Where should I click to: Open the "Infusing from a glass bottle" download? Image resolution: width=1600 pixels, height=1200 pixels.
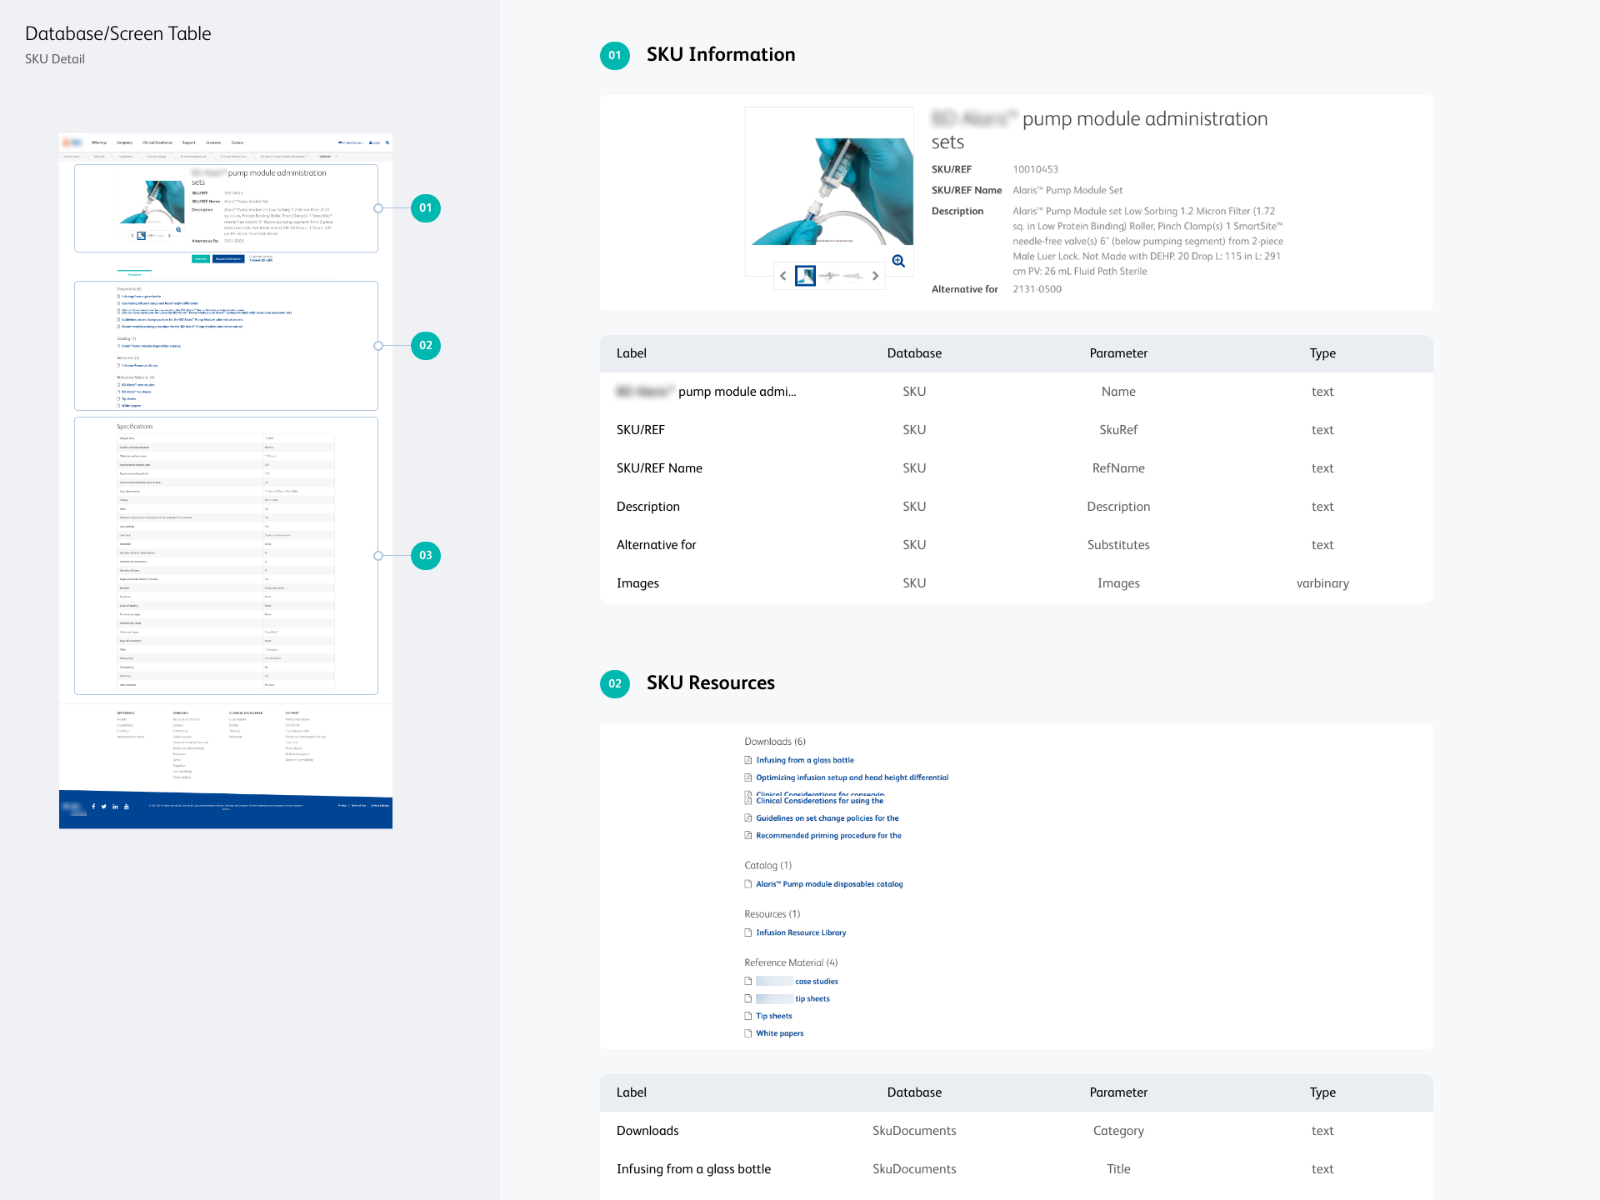click(x=804, y=760)
